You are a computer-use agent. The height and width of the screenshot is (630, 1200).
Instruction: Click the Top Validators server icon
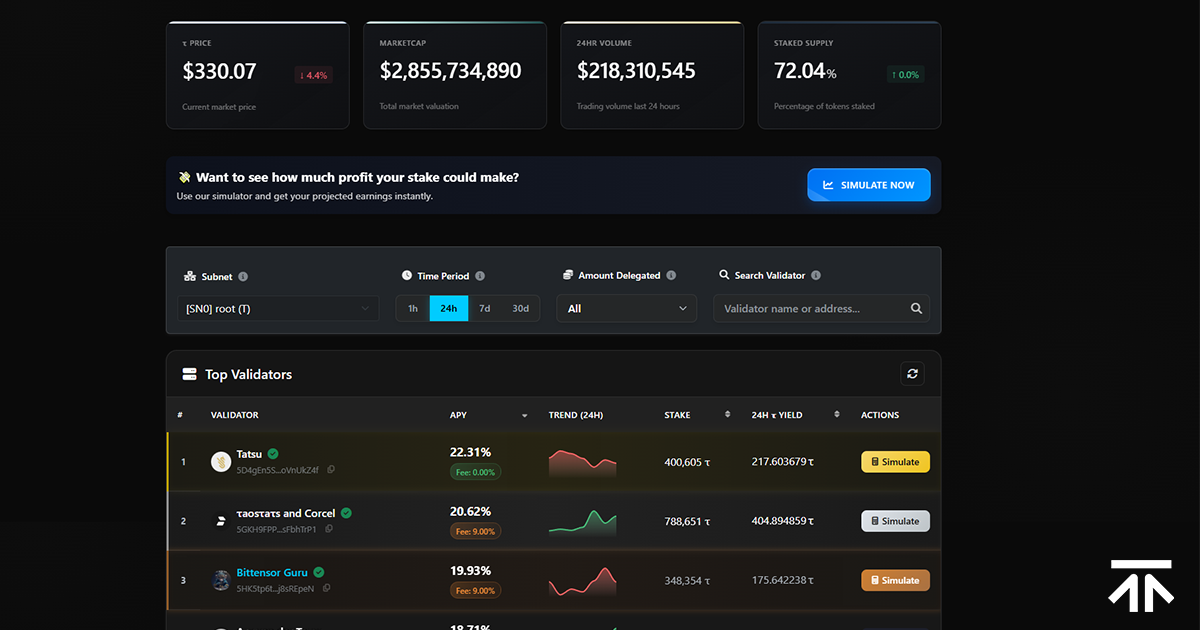click(x=189, y=374)
